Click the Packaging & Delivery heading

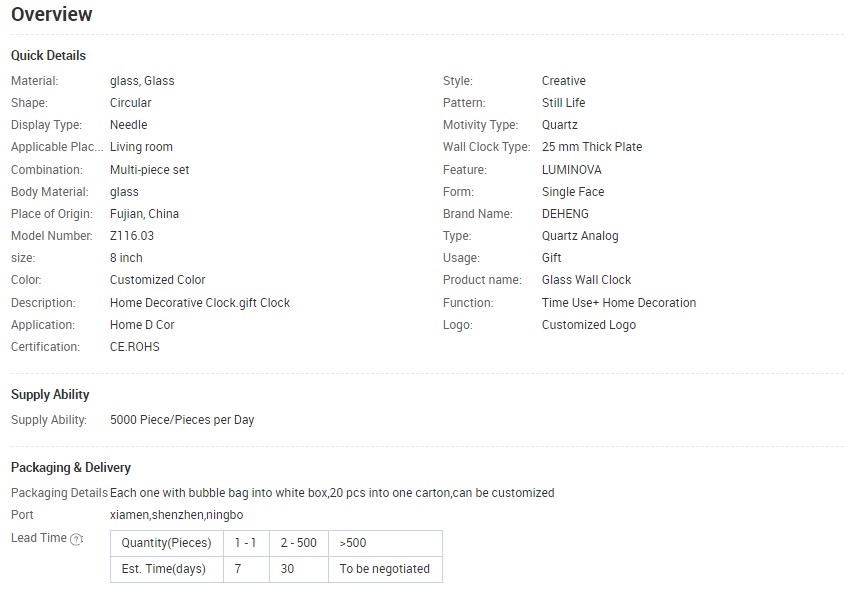tap(71, 468)
